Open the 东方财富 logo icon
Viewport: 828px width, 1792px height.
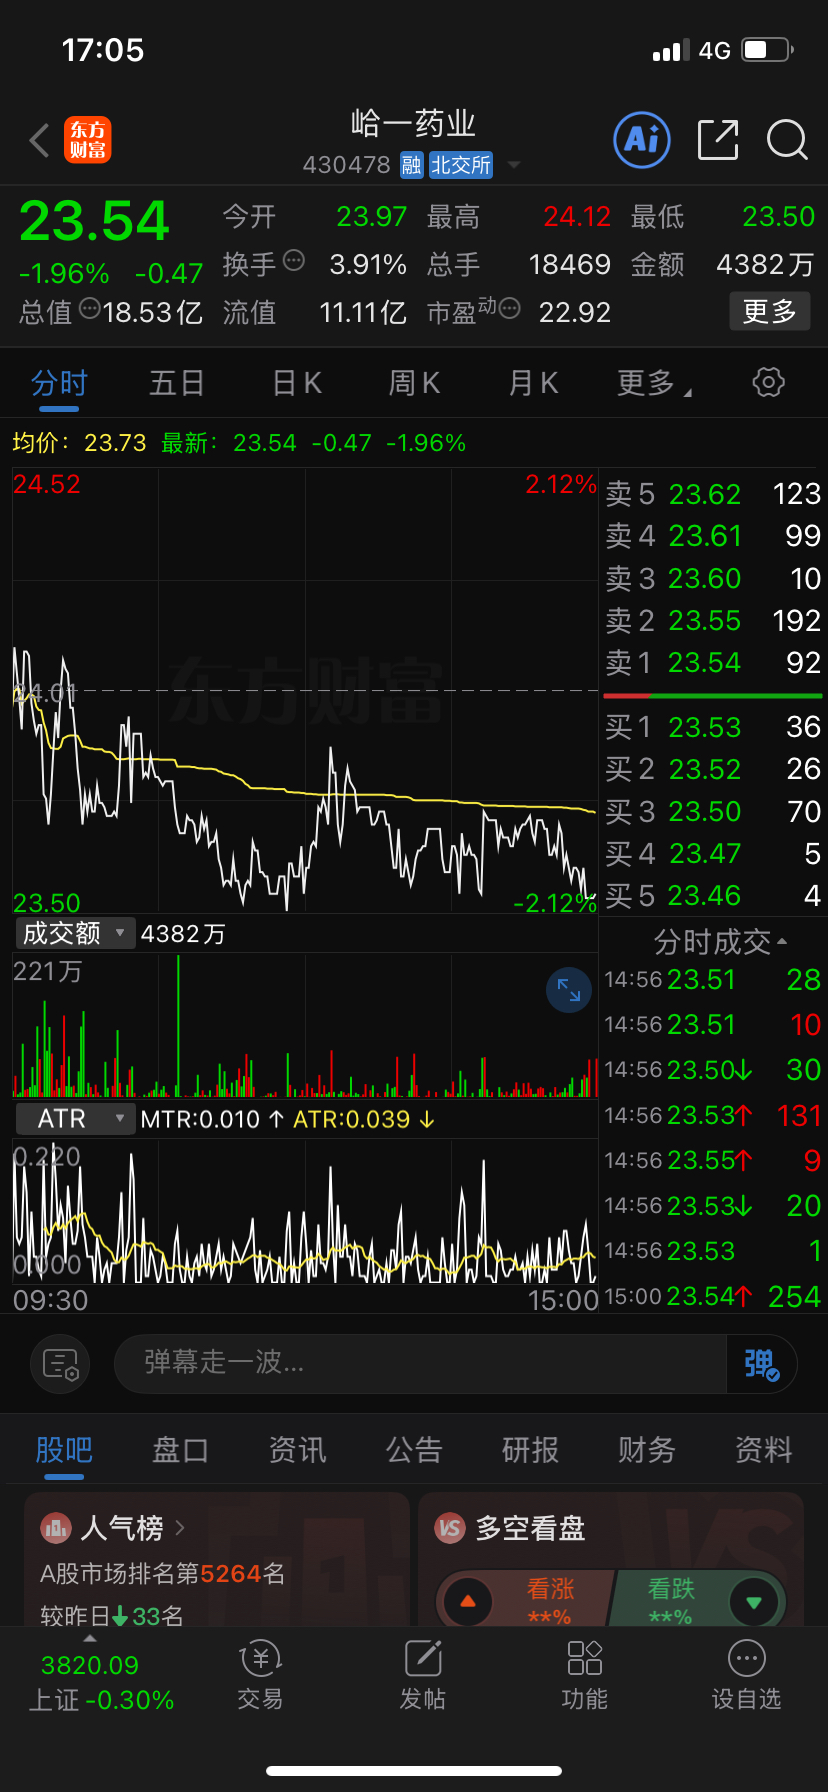[x=88, y=140]
